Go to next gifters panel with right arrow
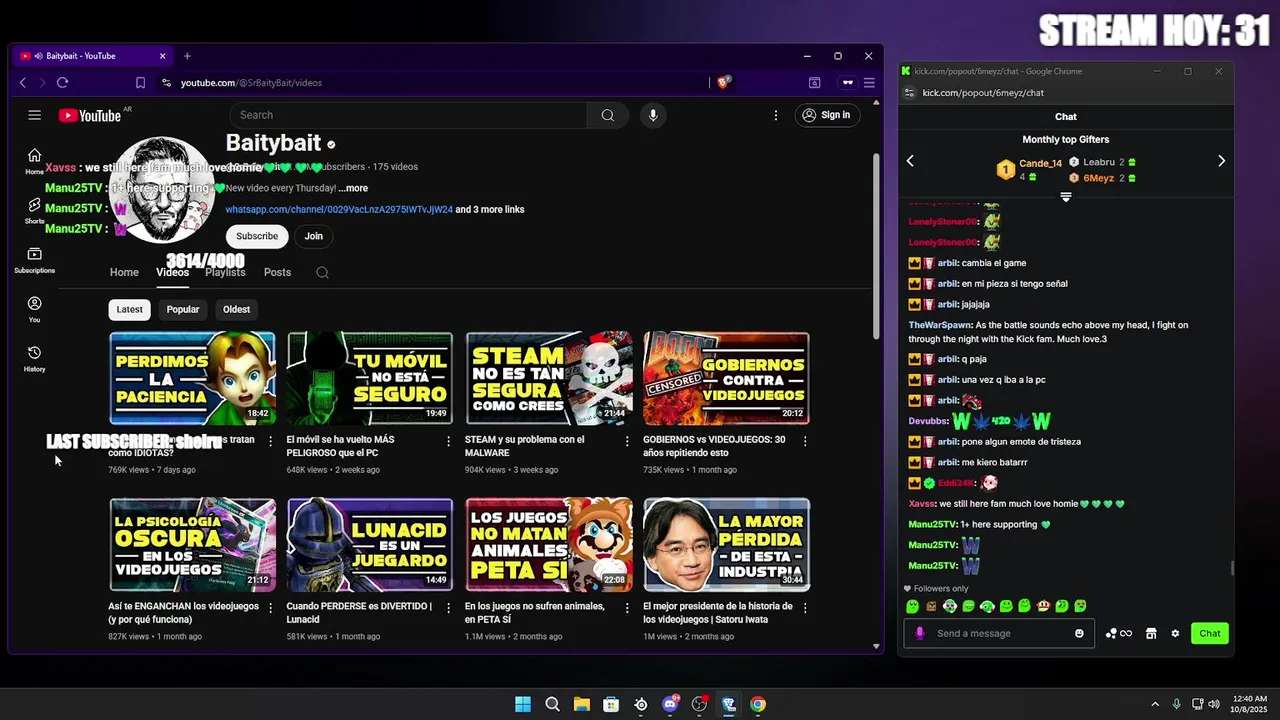The height and width of the screenshot is (720, 1280). (x=1221, y=161)
